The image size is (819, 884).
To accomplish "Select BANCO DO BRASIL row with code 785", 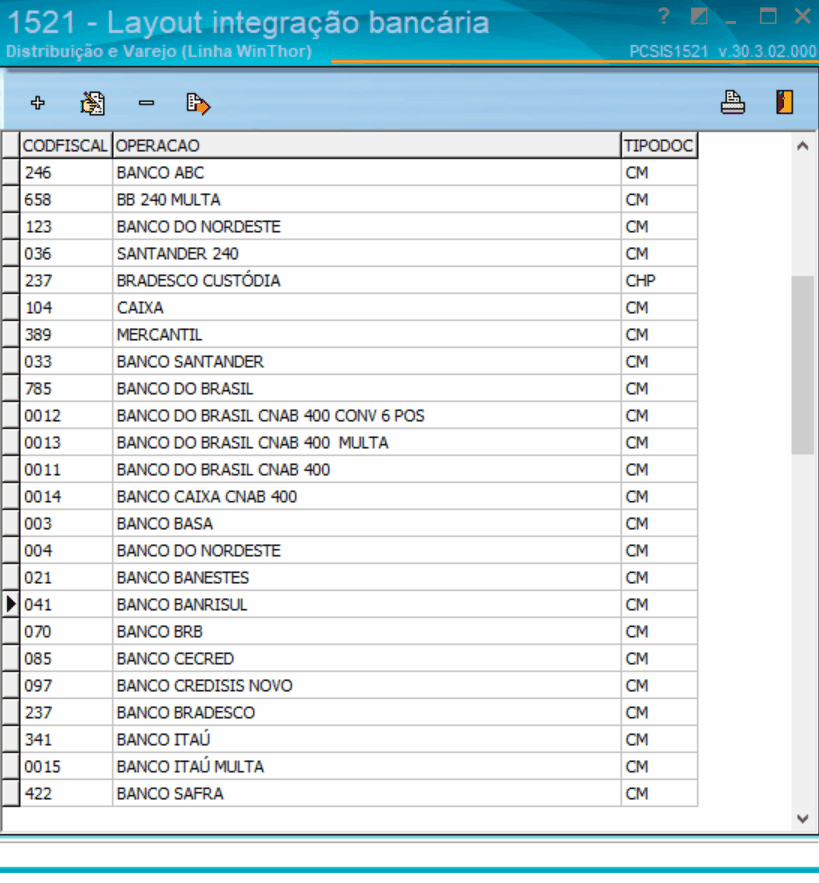I will click(358, 389).
